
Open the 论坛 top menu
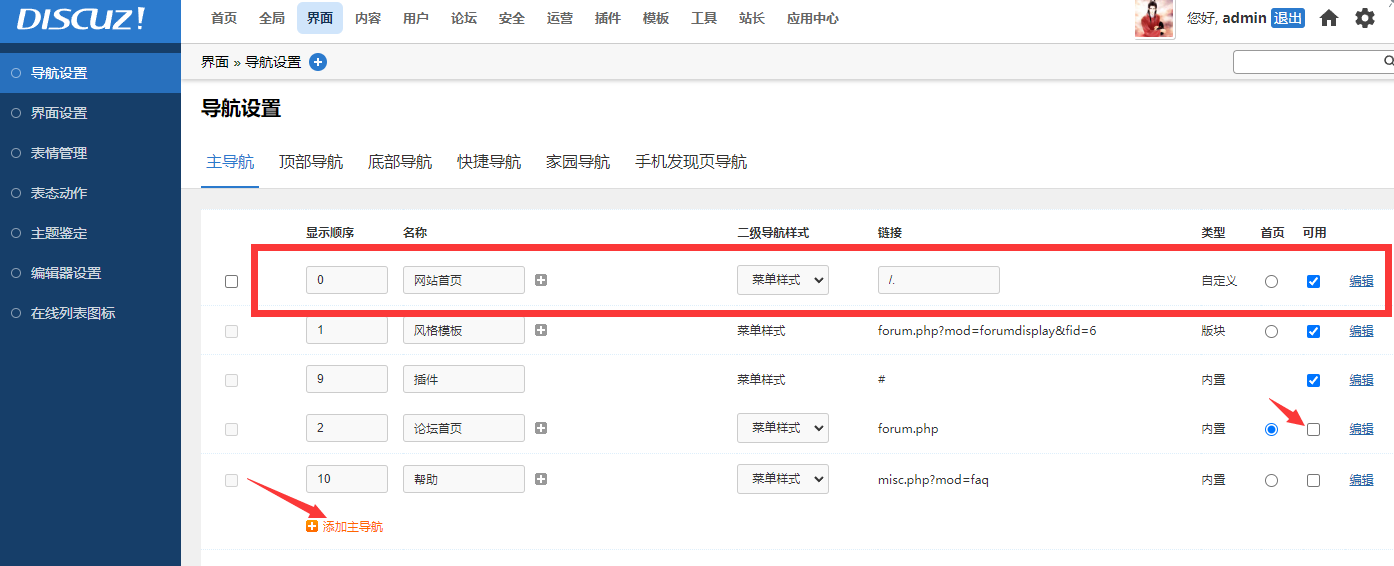click(464, 18)
